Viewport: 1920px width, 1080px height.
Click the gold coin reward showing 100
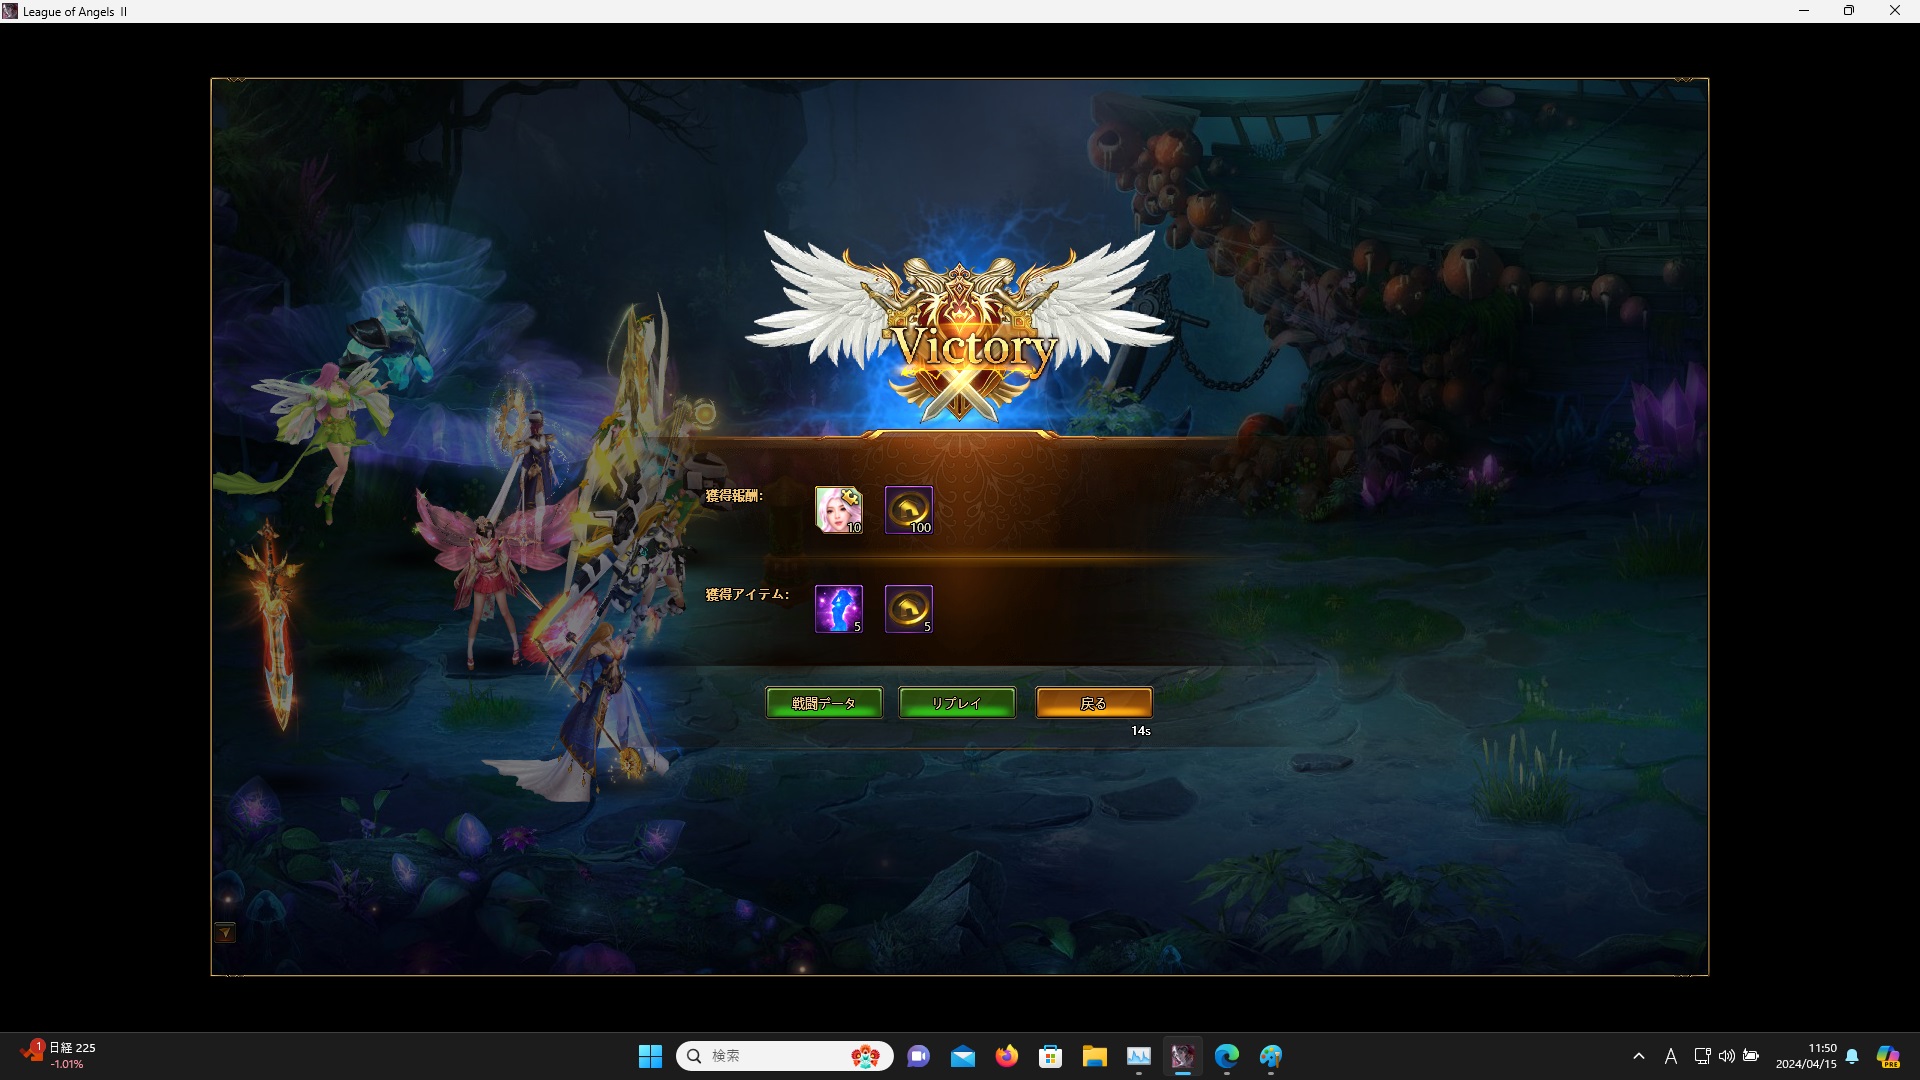(908, 510)
